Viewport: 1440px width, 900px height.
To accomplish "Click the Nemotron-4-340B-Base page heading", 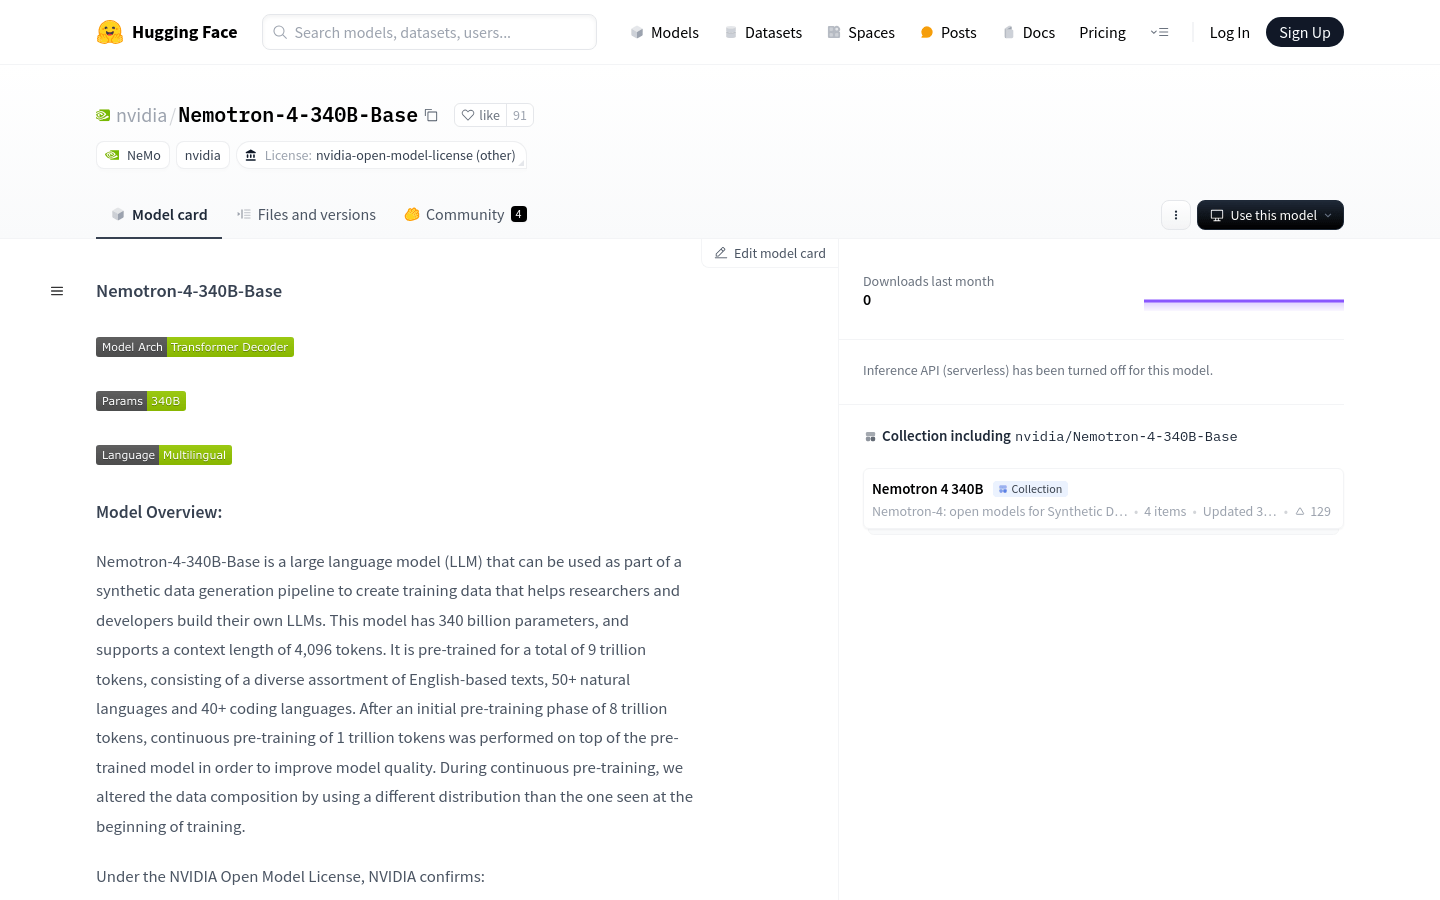I will pyautogui.click(x=189, y=291).
